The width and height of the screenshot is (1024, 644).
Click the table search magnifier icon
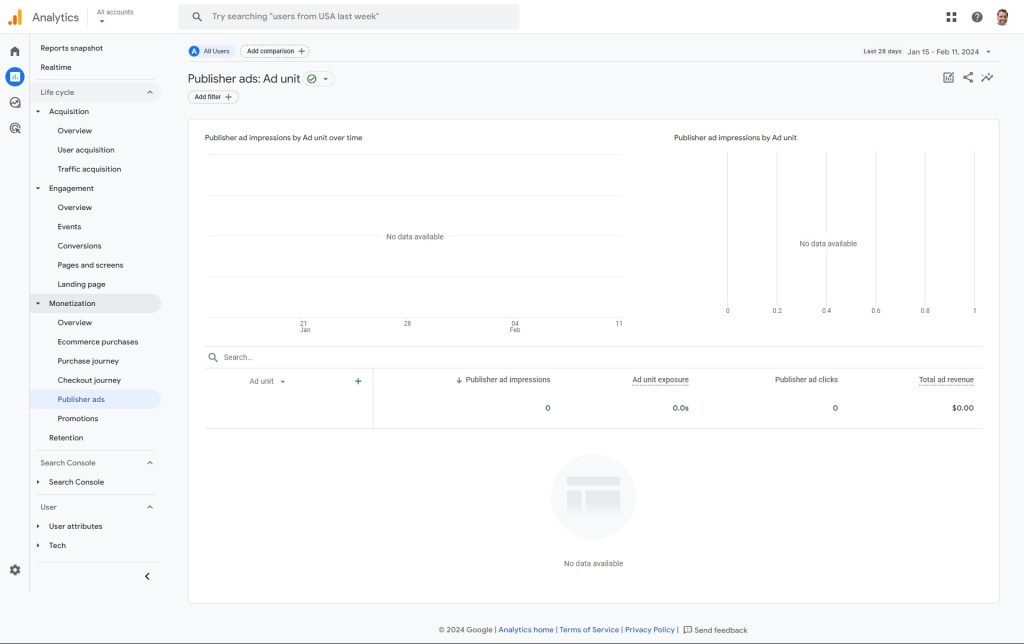213,357
